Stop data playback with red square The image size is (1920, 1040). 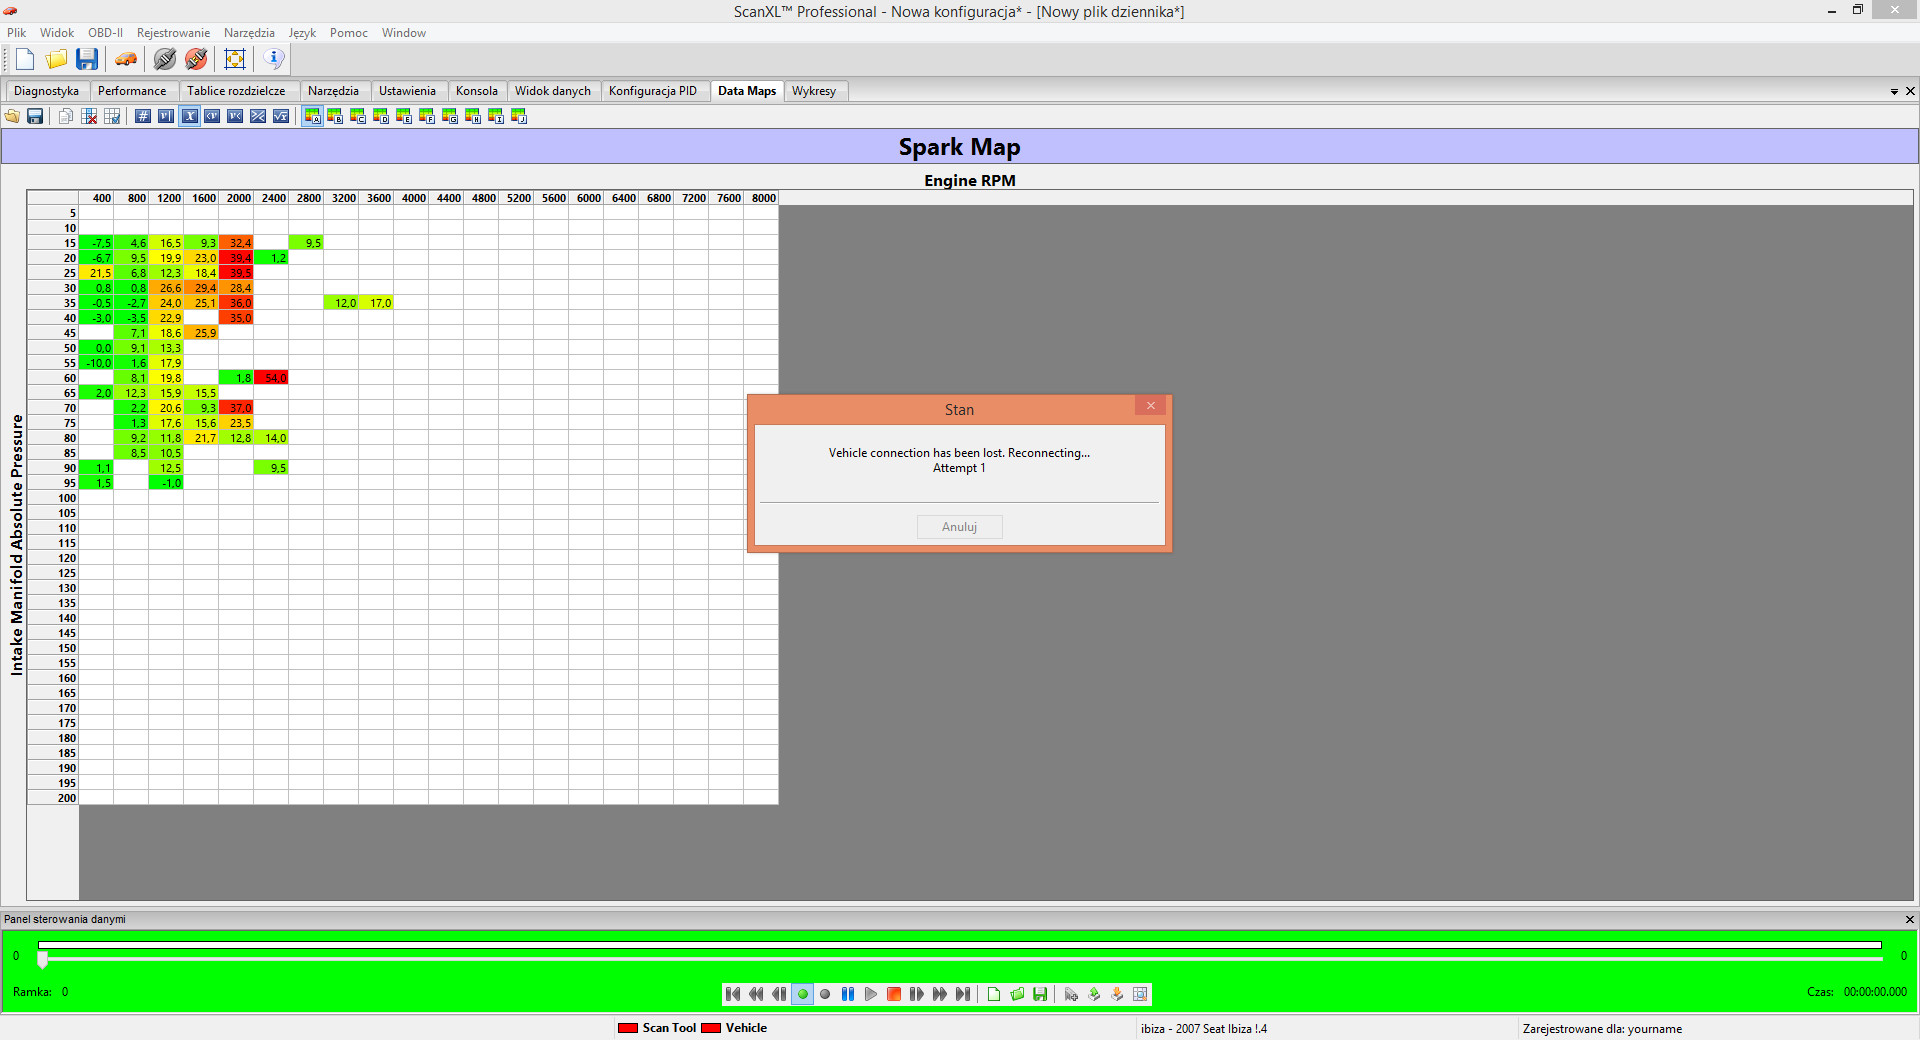[894, 994]
